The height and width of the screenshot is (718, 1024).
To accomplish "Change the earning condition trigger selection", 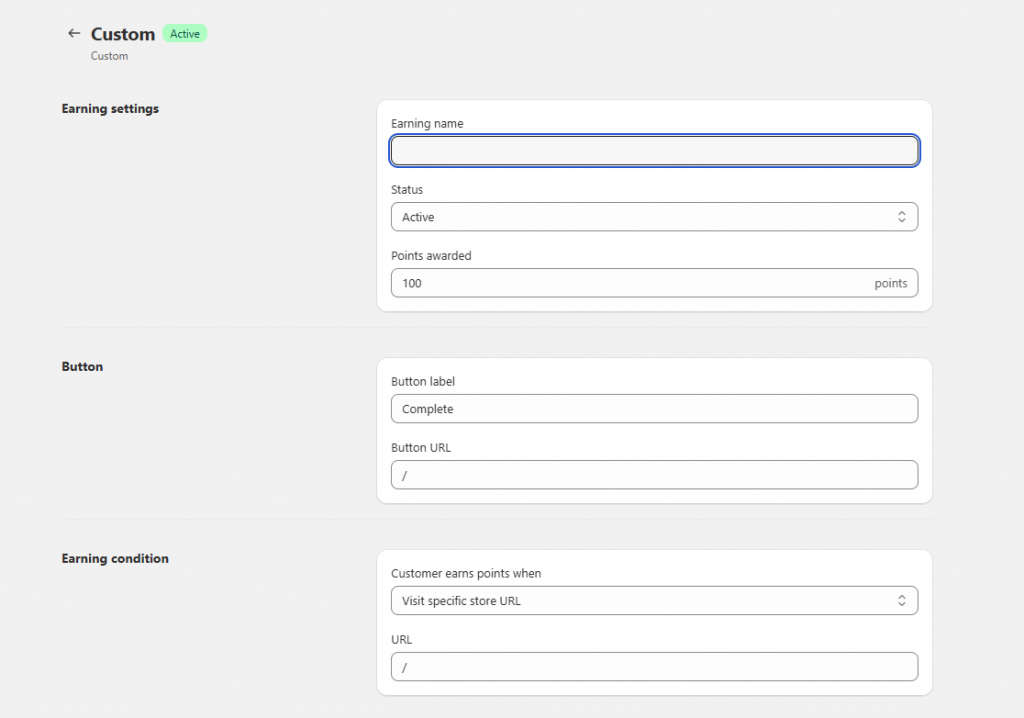I will coord(654,600).
